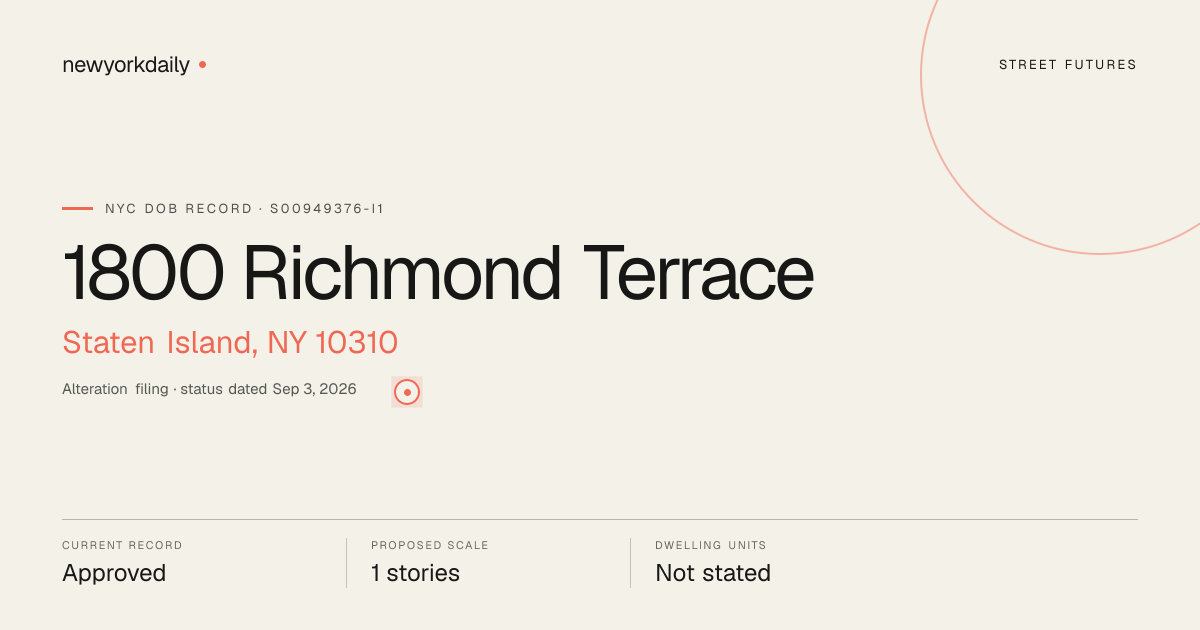Select the Staten Island, NY 10310 address

click(x=230, y=342)
